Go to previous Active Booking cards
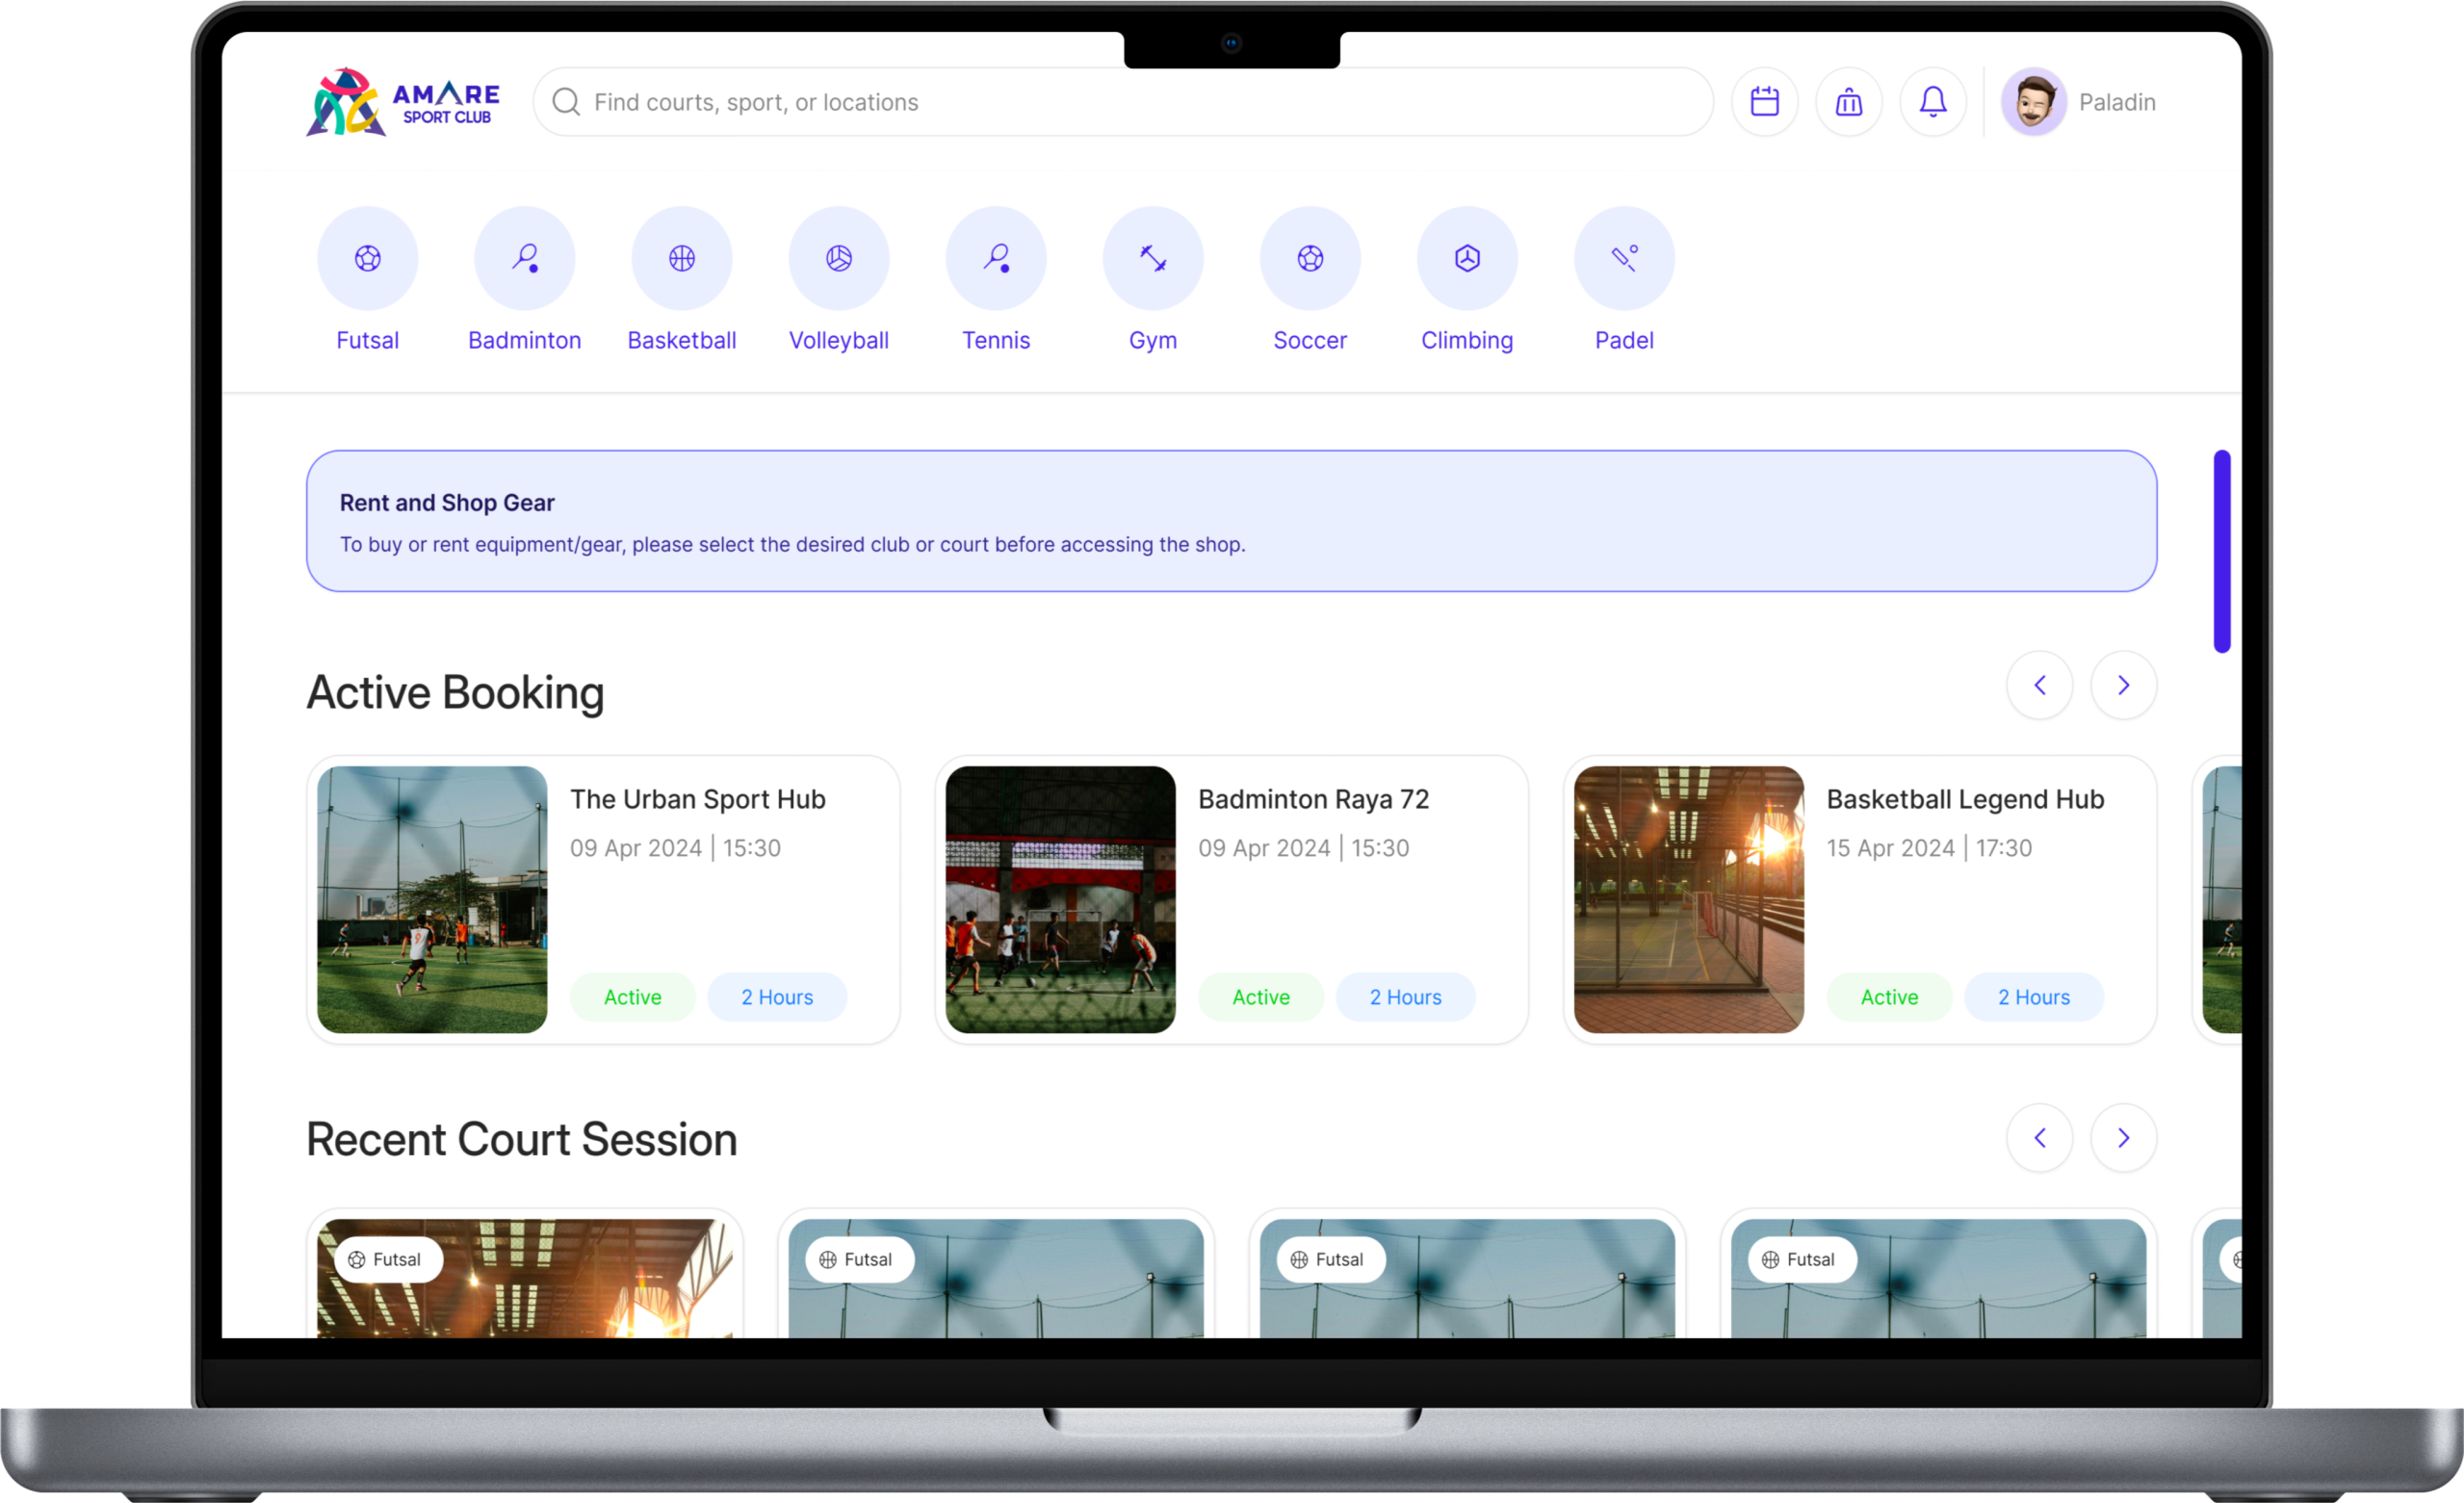 coord(2039,685)
